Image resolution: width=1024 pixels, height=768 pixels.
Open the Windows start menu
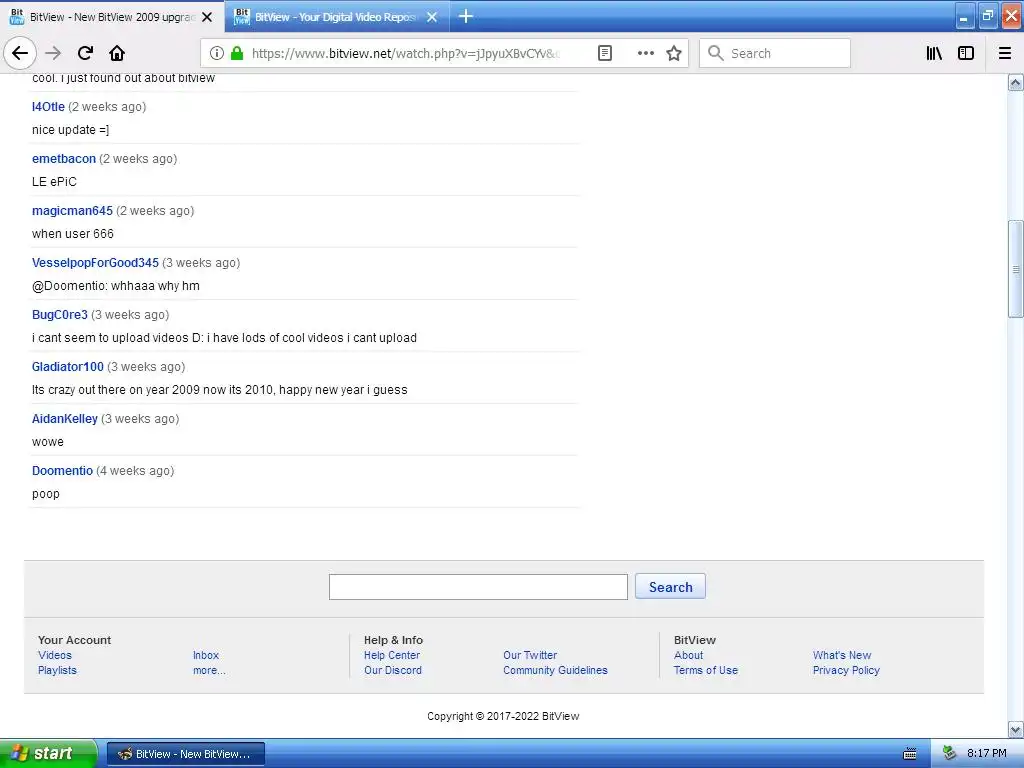tap(48, 754)
